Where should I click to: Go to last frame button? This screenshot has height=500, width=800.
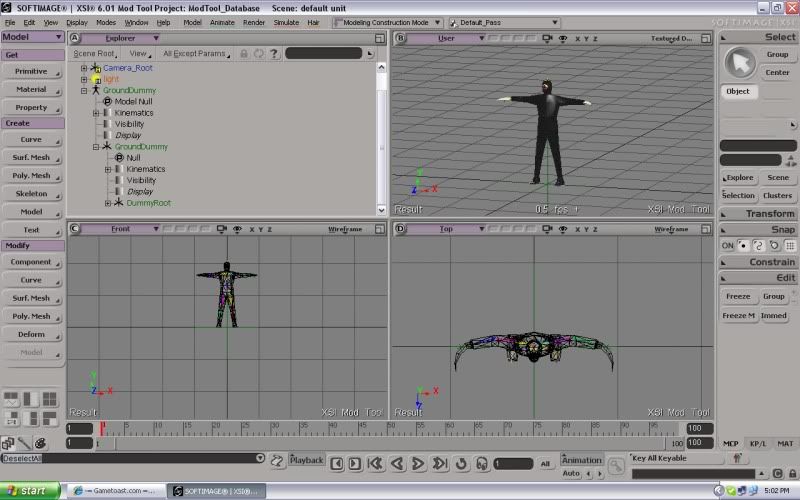coord(439,463)
